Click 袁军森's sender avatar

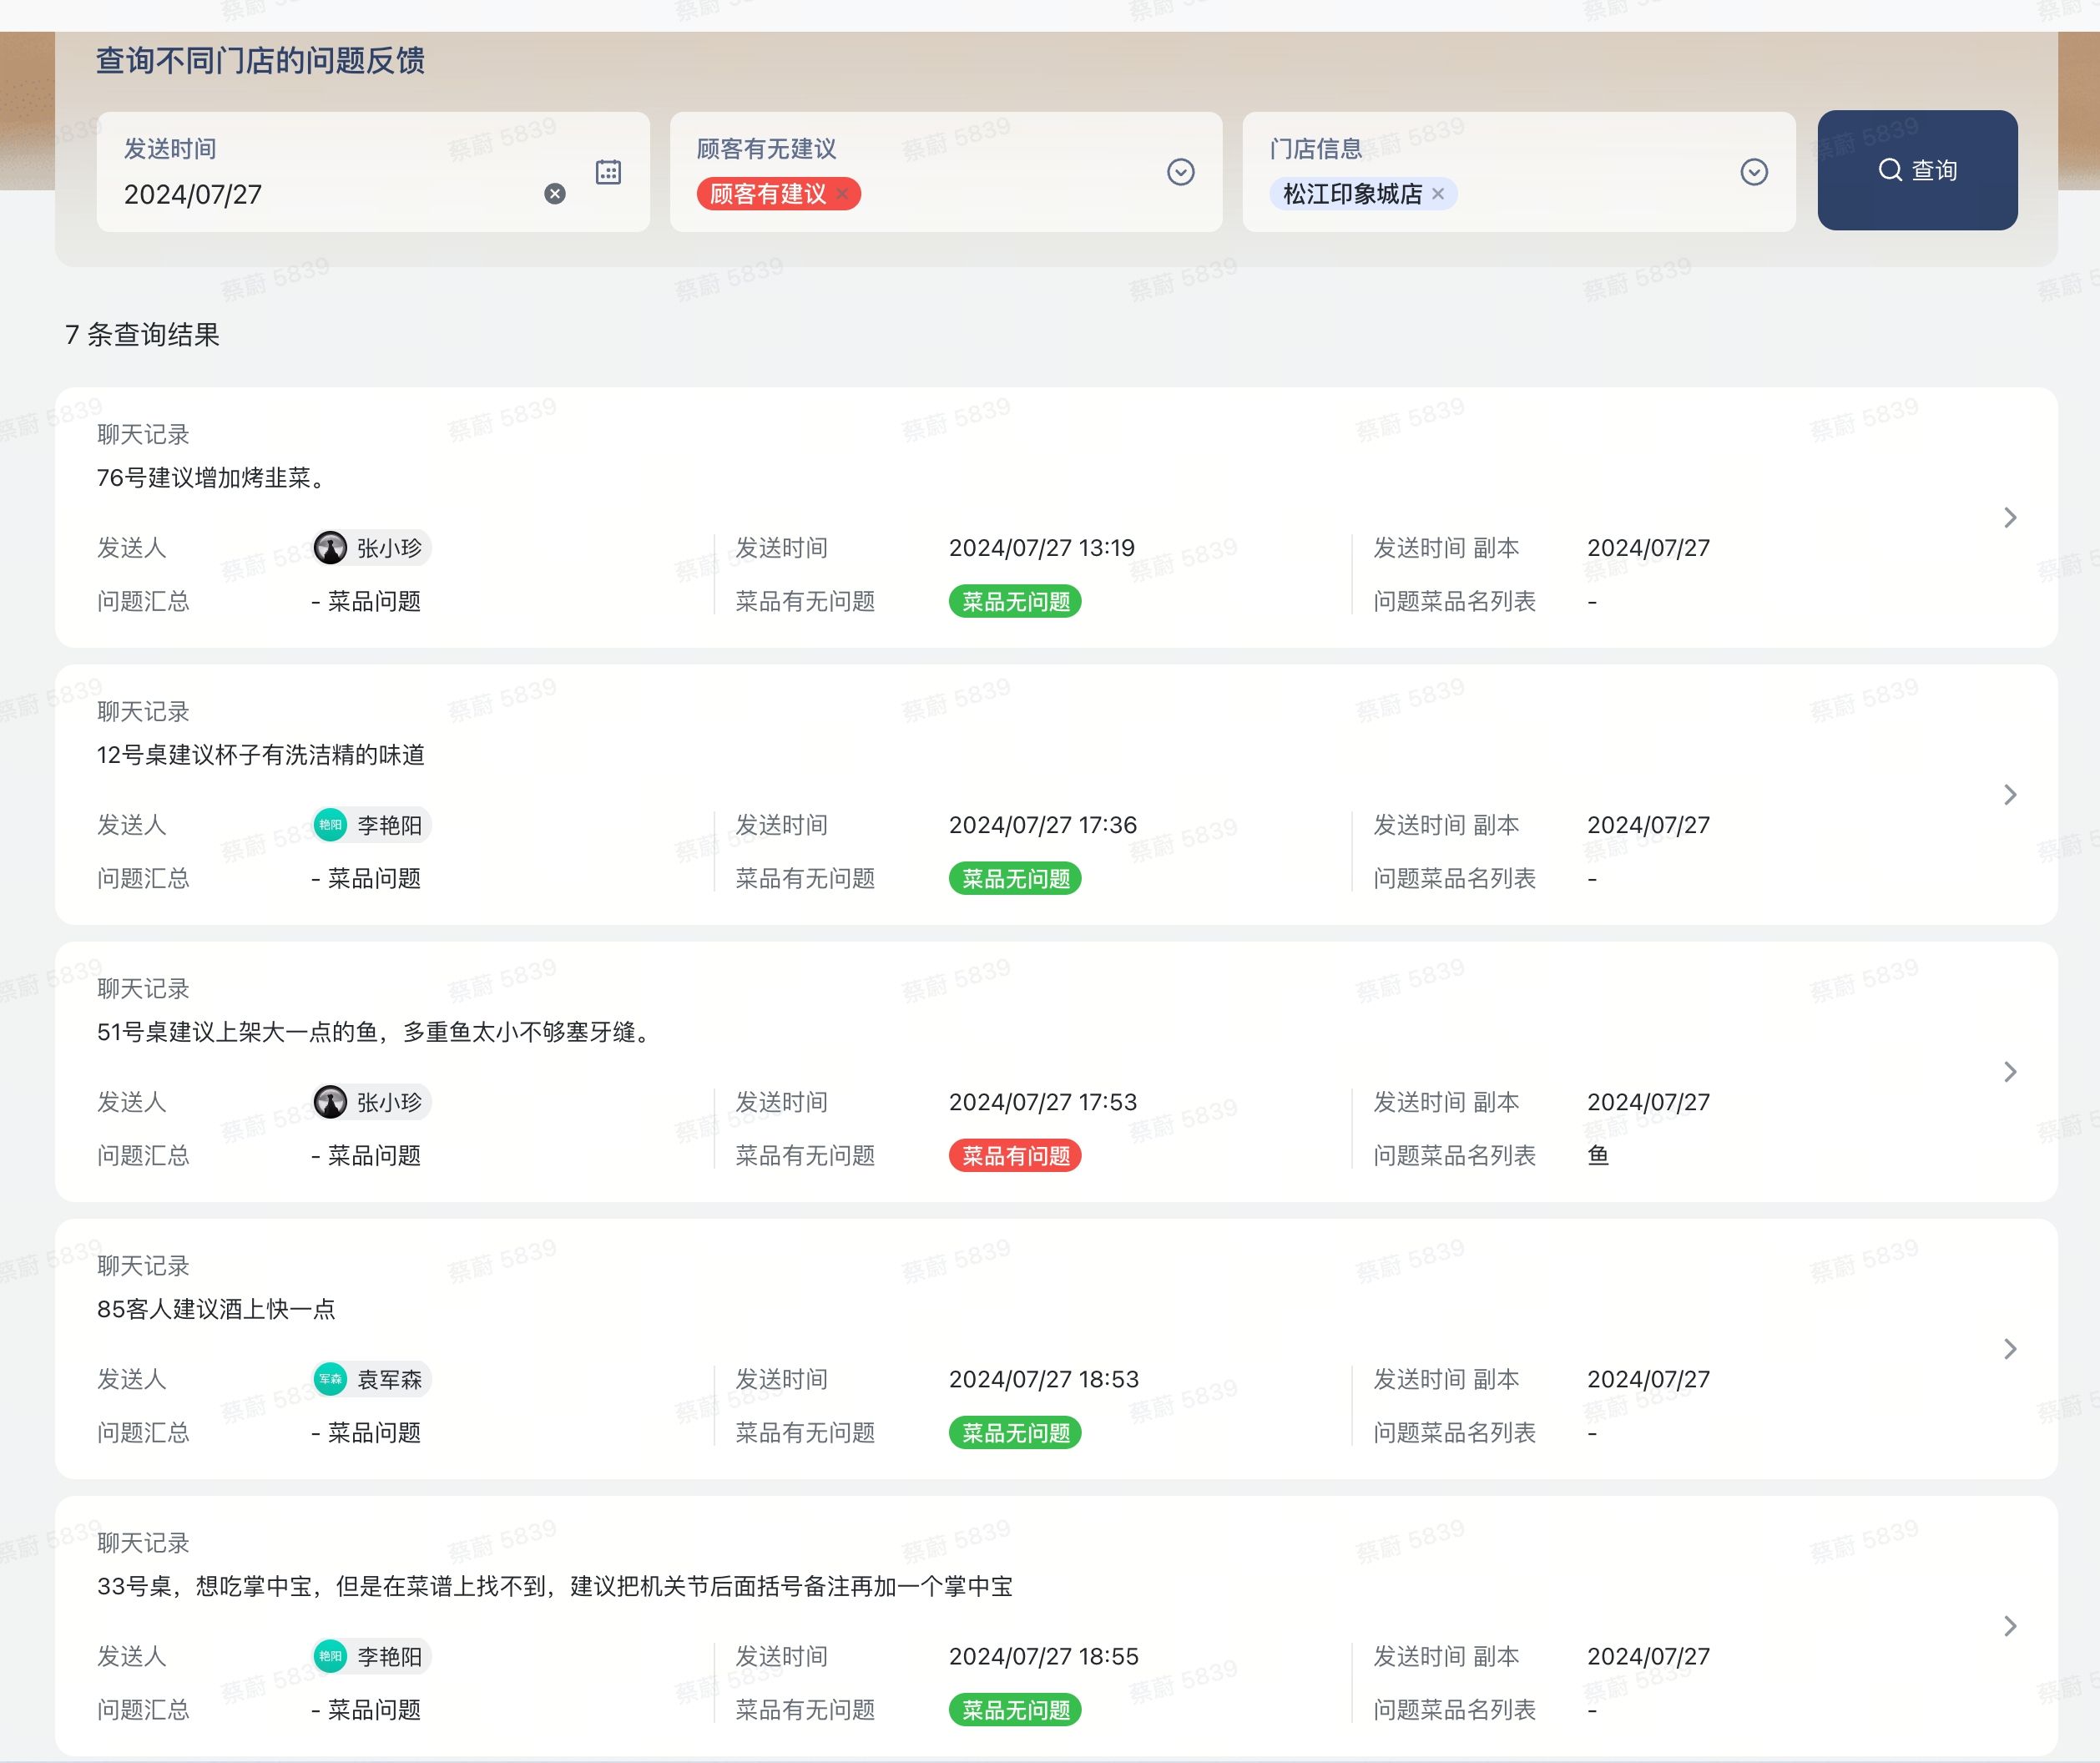pyautogui.click(x=331, y=1378)
